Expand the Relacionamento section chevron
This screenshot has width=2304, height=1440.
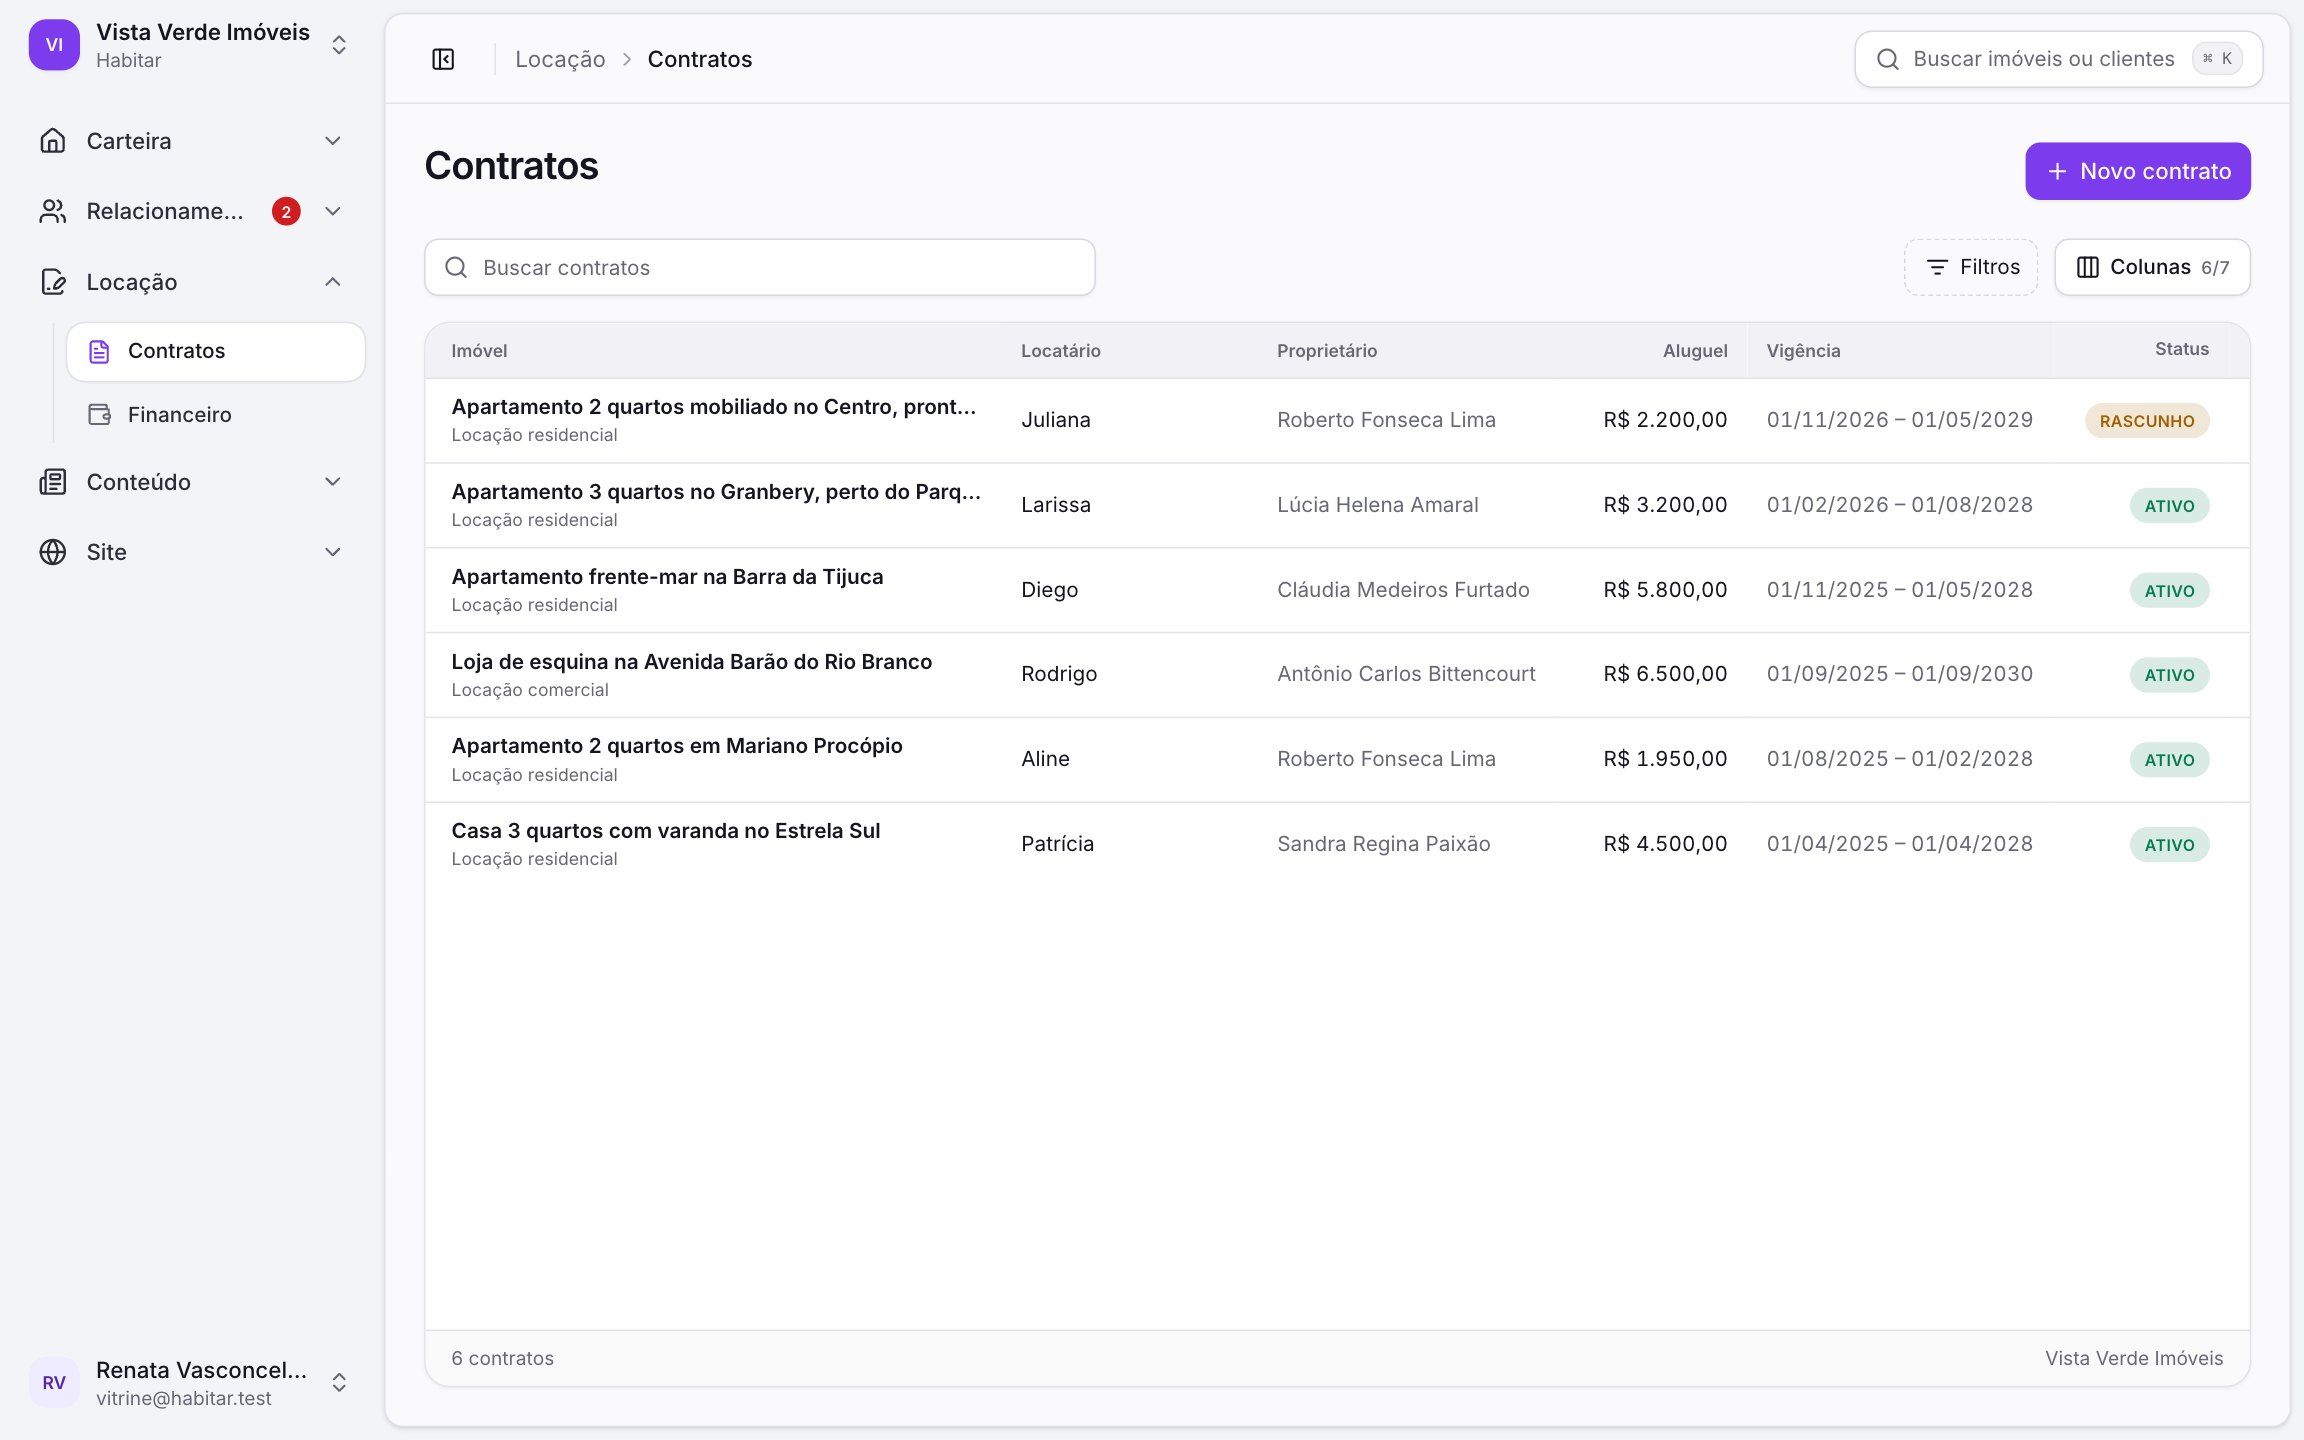333,211
